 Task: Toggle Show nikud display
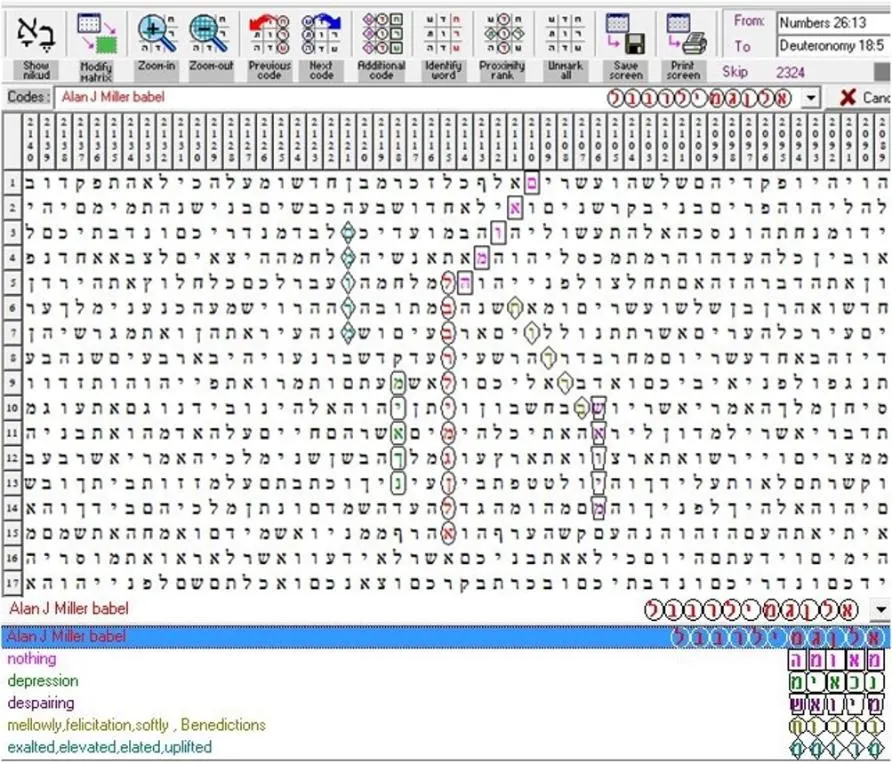[x=36, y=48]
